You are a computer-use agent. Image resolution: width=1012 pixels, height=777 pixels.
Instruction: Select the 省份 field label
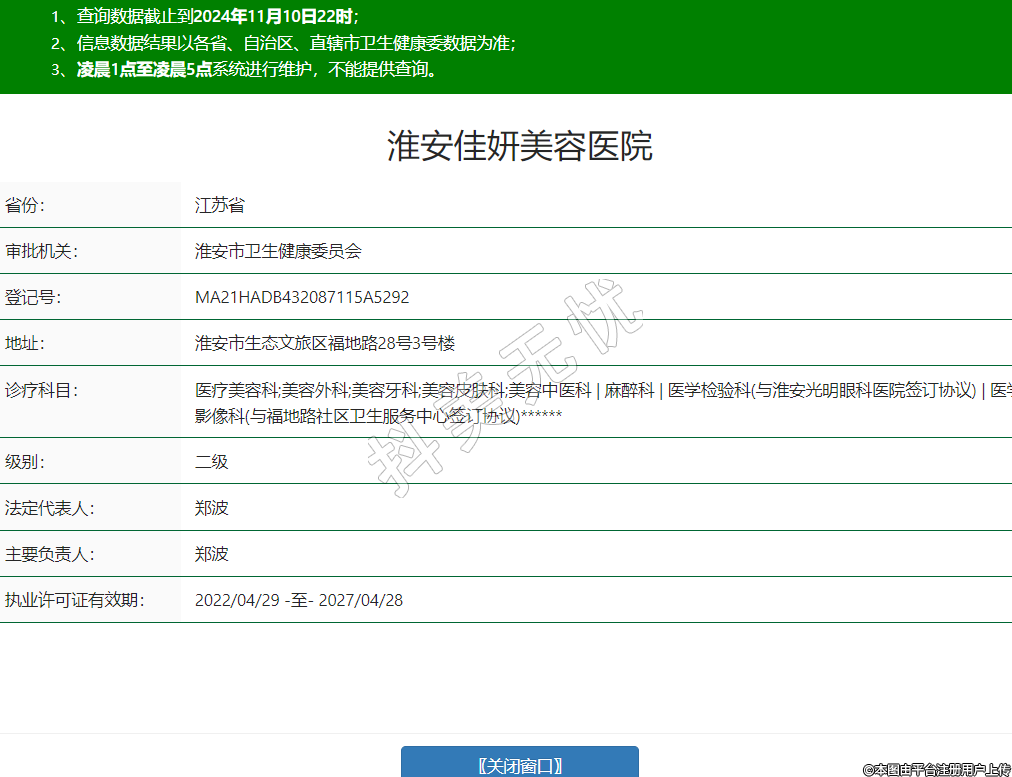26,206
